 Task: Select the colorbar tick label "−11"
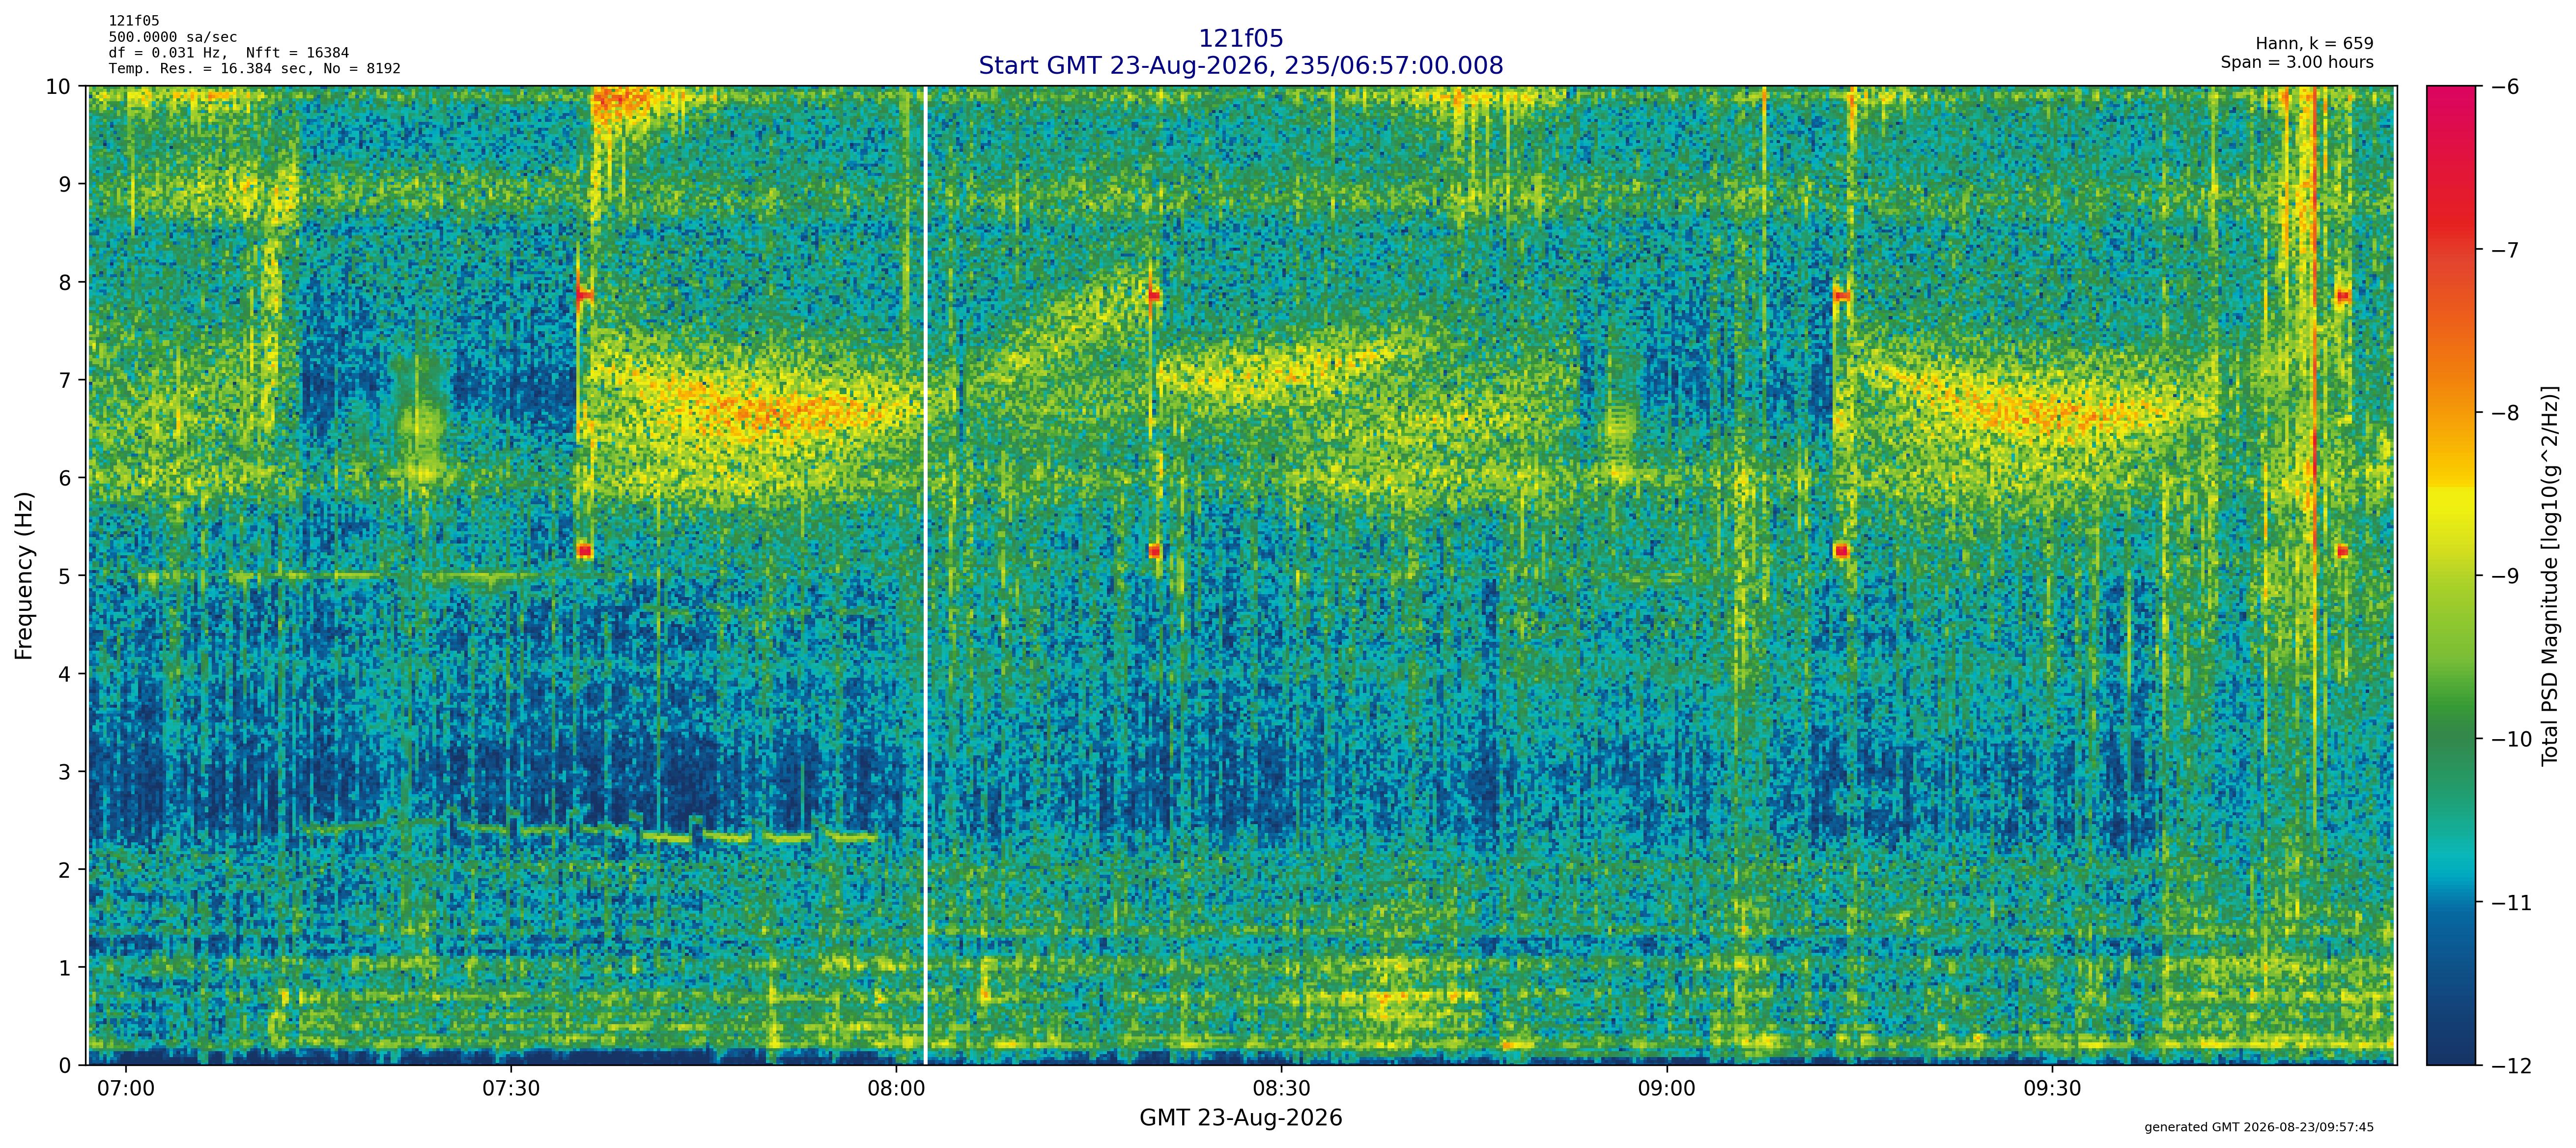pyautogui.click(x=2510, y=903)
